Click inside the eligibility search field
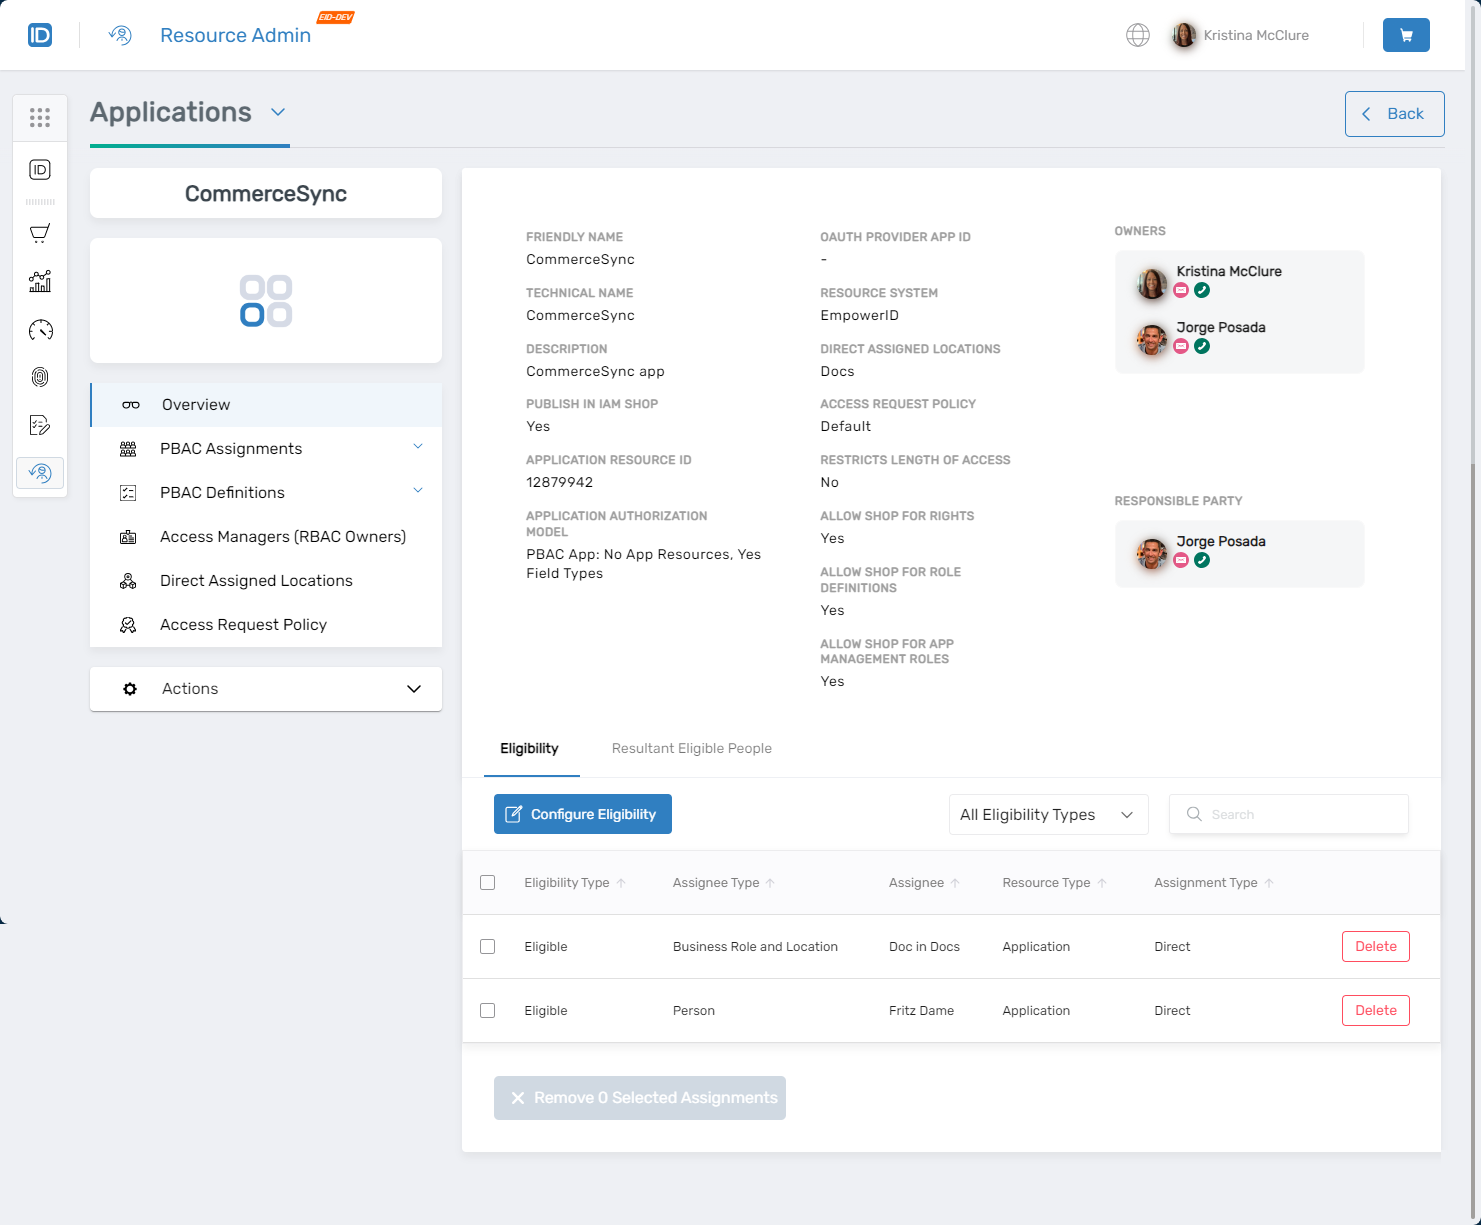Screen dimensions: 1481x1225 (1288, 814)
